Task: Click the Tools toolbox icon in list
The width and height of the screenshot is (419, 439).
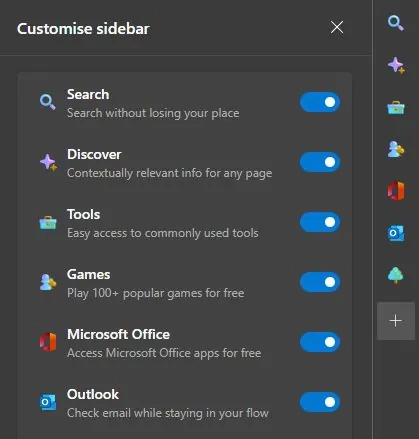Action: pos(48,222)
